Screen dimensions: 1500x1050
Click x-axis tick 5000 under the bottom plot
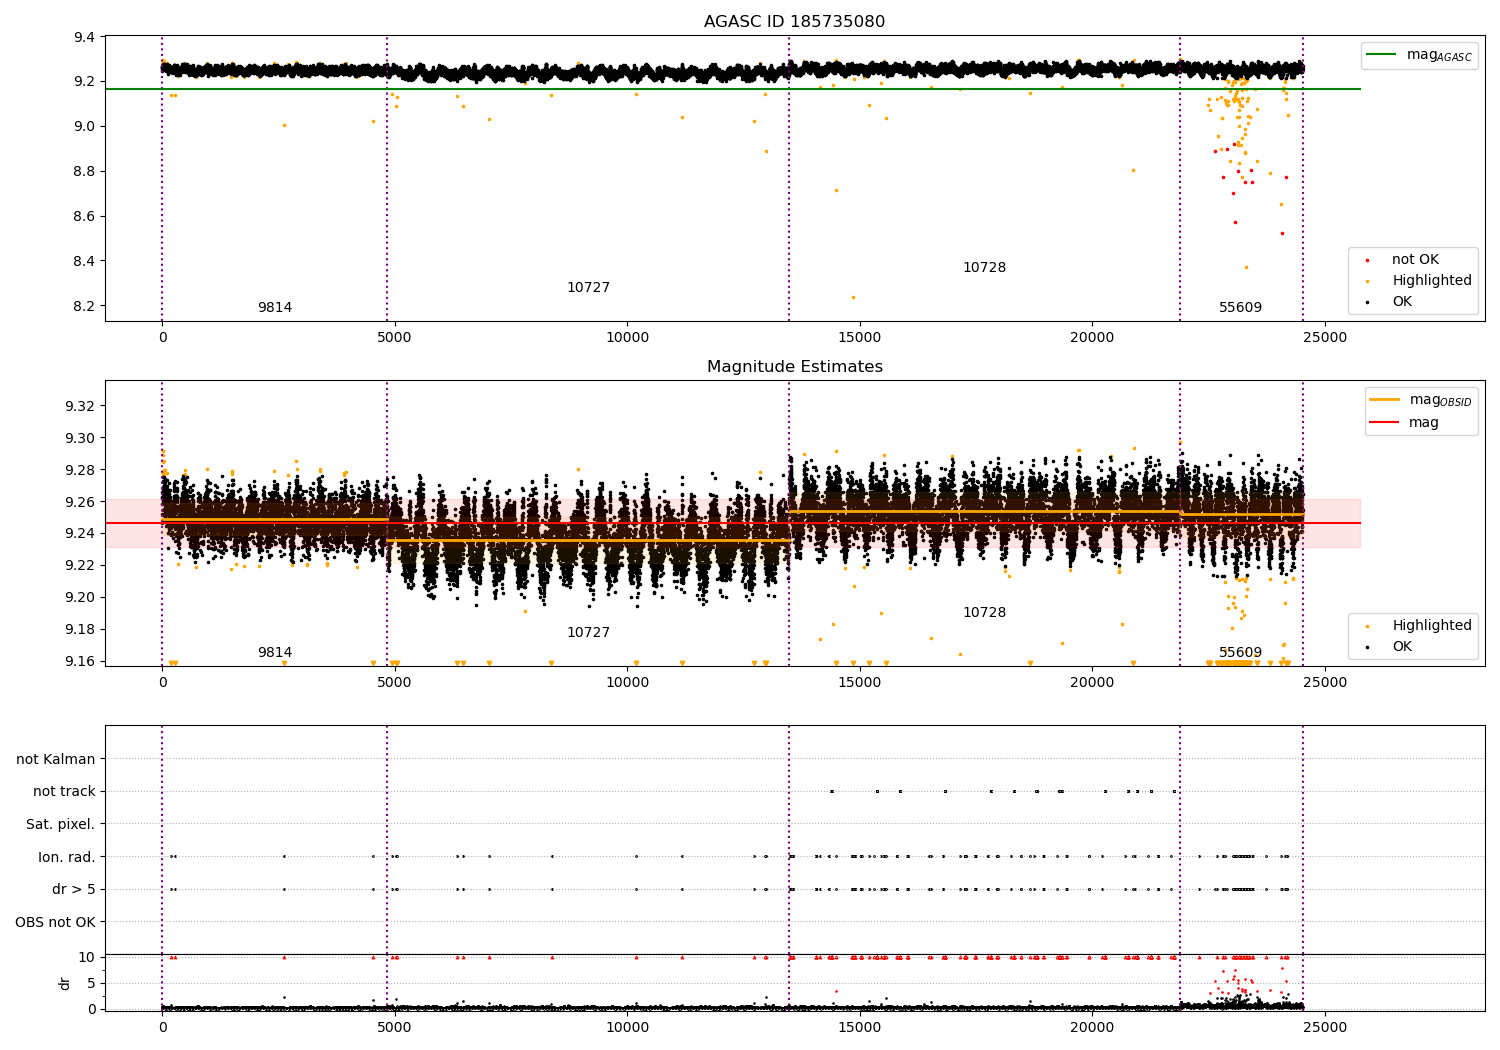395,1028
